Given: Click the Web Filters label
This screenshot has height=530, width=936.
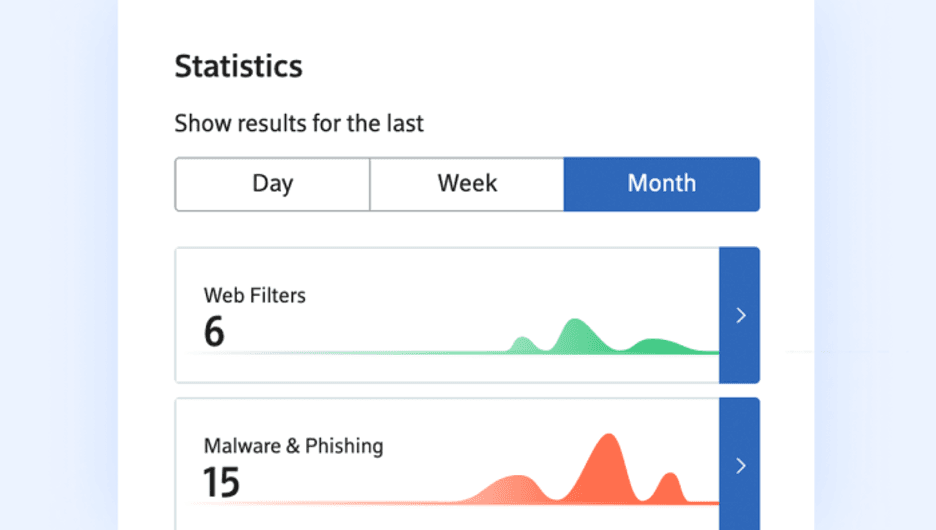Looking at the screenshot, I should click(255, 295).
